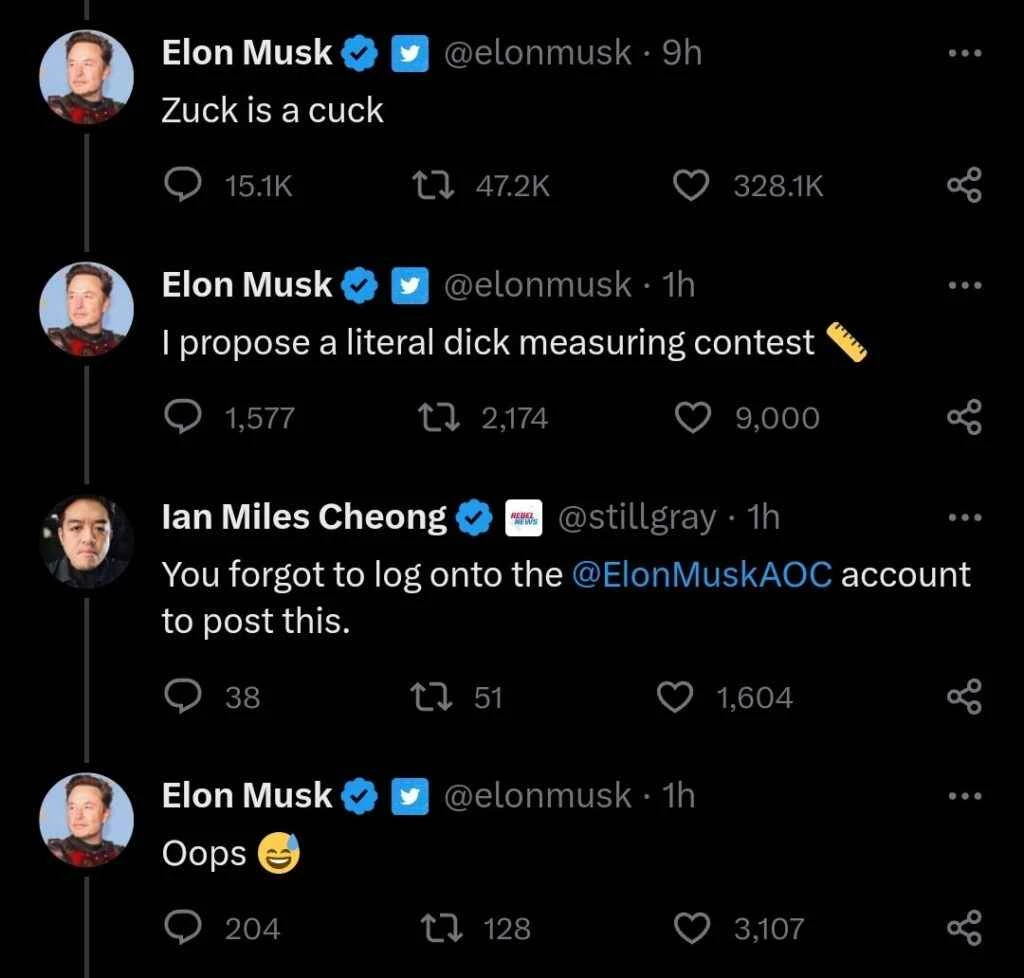Open the @stillgray handle profile
Viewport: 1024px width, 978px height.
click(636, 517)
